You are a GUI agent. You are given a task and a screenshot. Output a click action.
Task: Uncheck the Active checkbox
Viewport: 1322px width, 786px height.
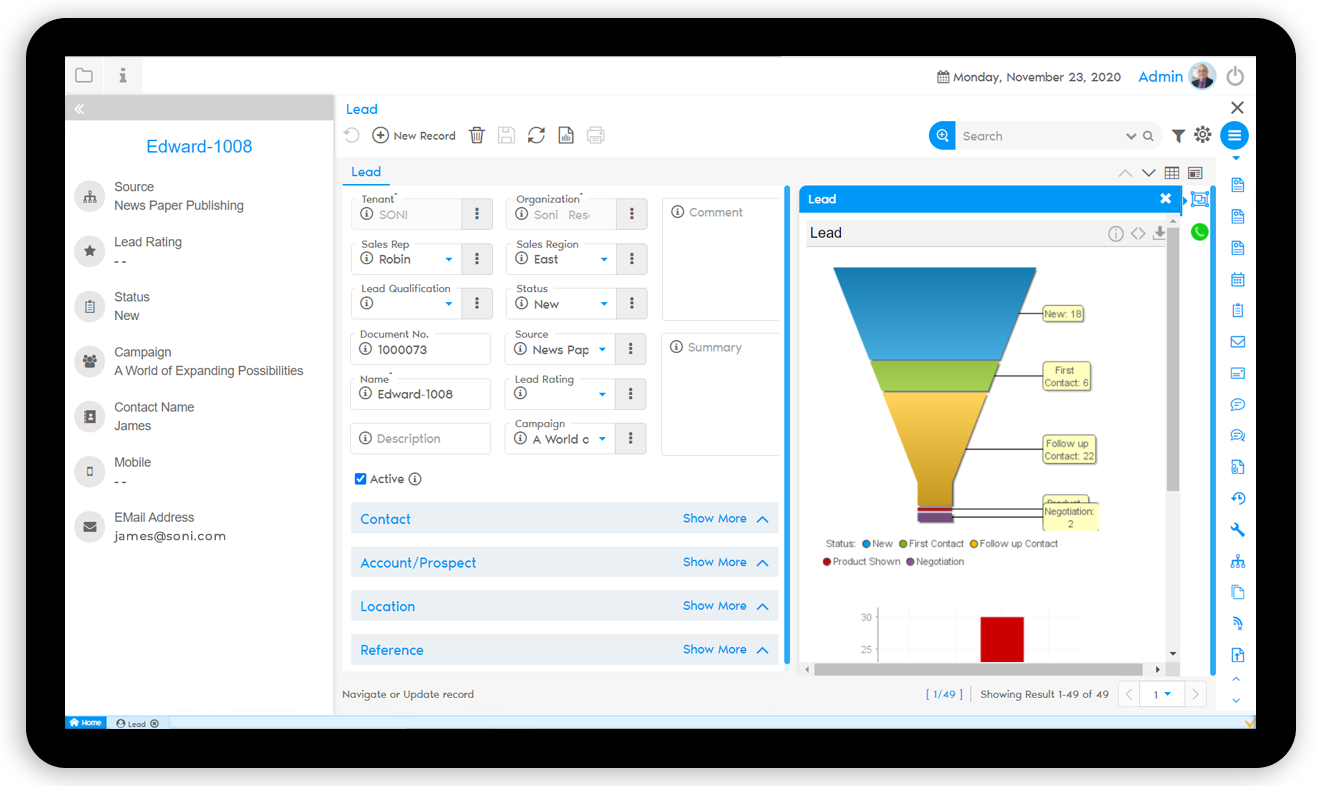point(360,479)
